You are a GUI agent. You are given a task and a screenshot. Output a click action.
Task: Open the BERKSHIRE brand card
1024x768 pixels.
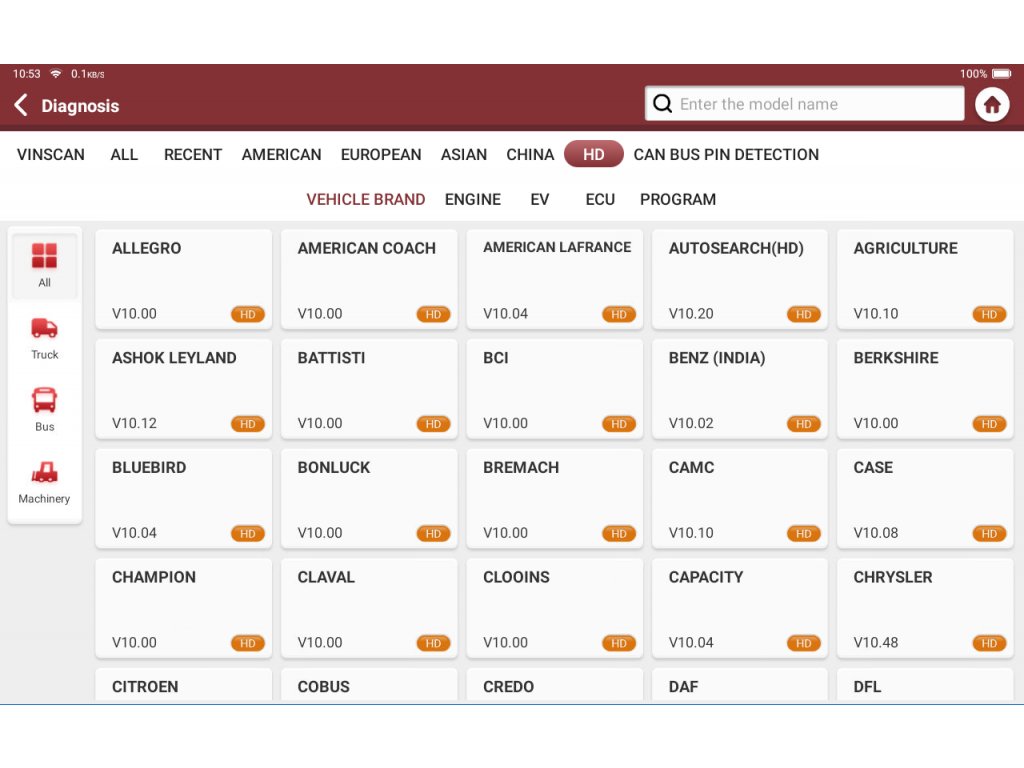pyautogui.click(x=925, y=389)
